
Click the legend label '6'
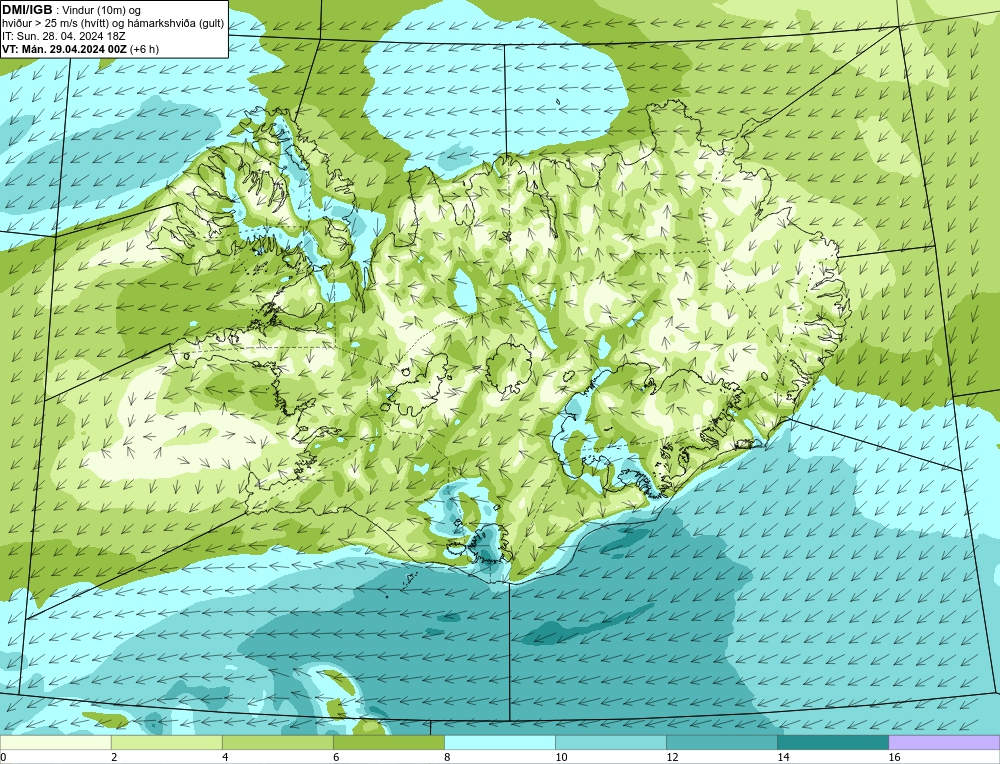point(336,757)
